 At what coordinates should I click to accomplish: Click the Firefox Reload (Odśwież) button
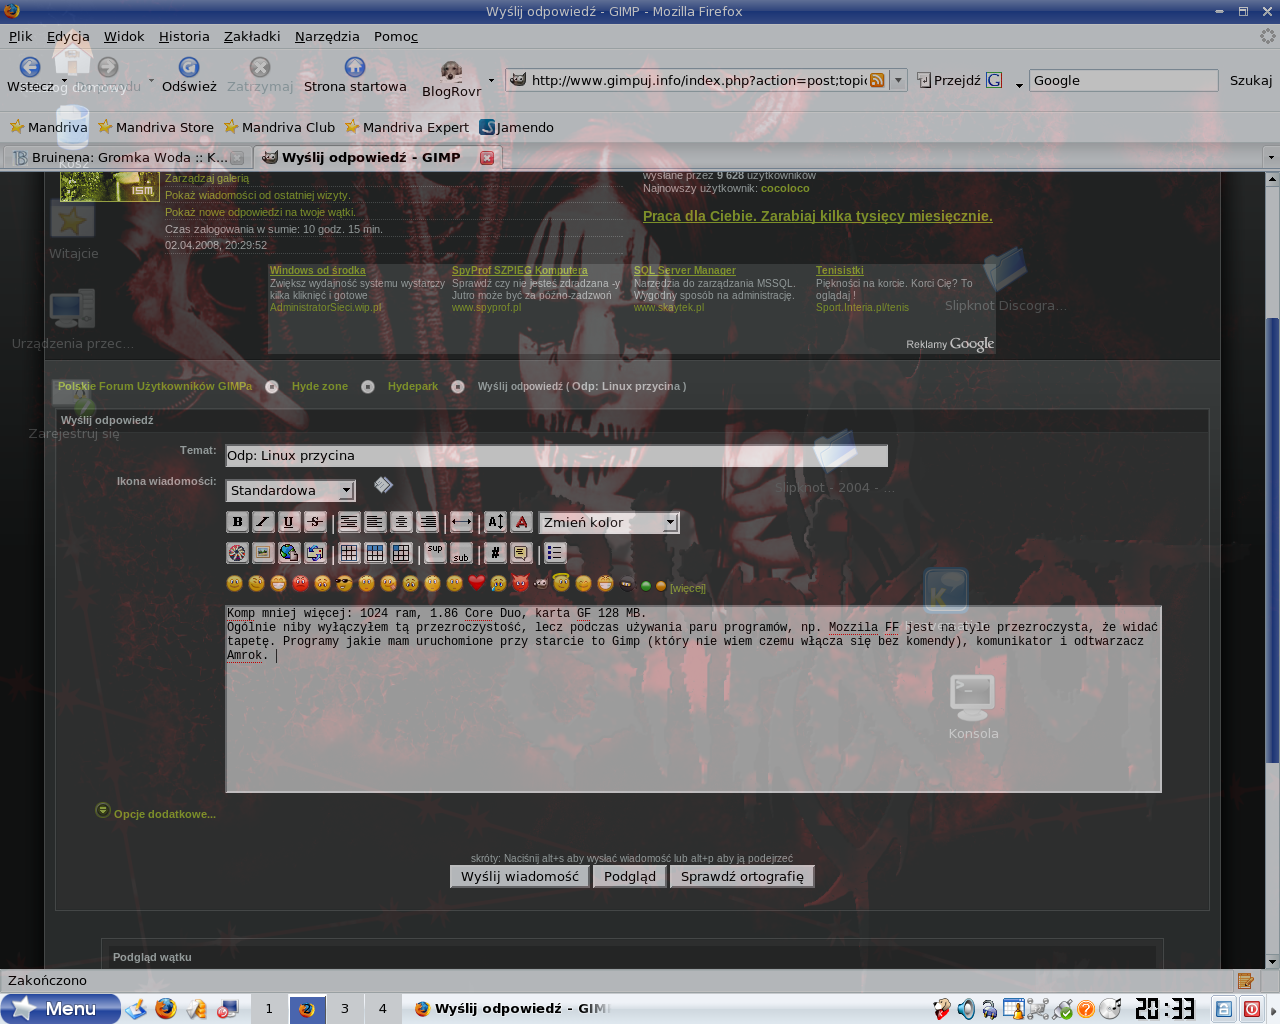point(189,75)
